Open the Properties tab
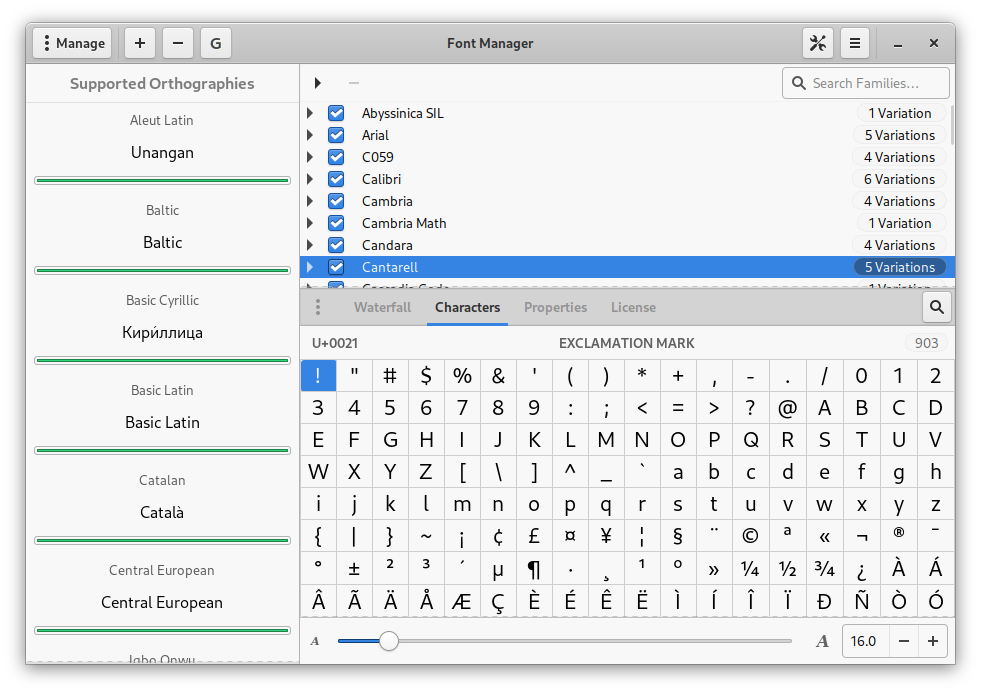 (555, 307)
